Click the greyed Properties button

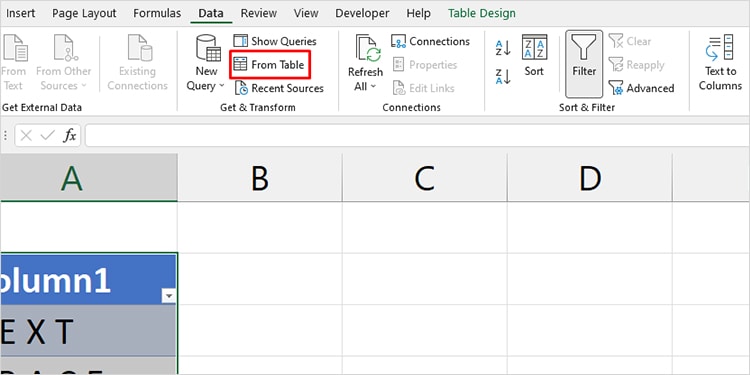point(425,65)
